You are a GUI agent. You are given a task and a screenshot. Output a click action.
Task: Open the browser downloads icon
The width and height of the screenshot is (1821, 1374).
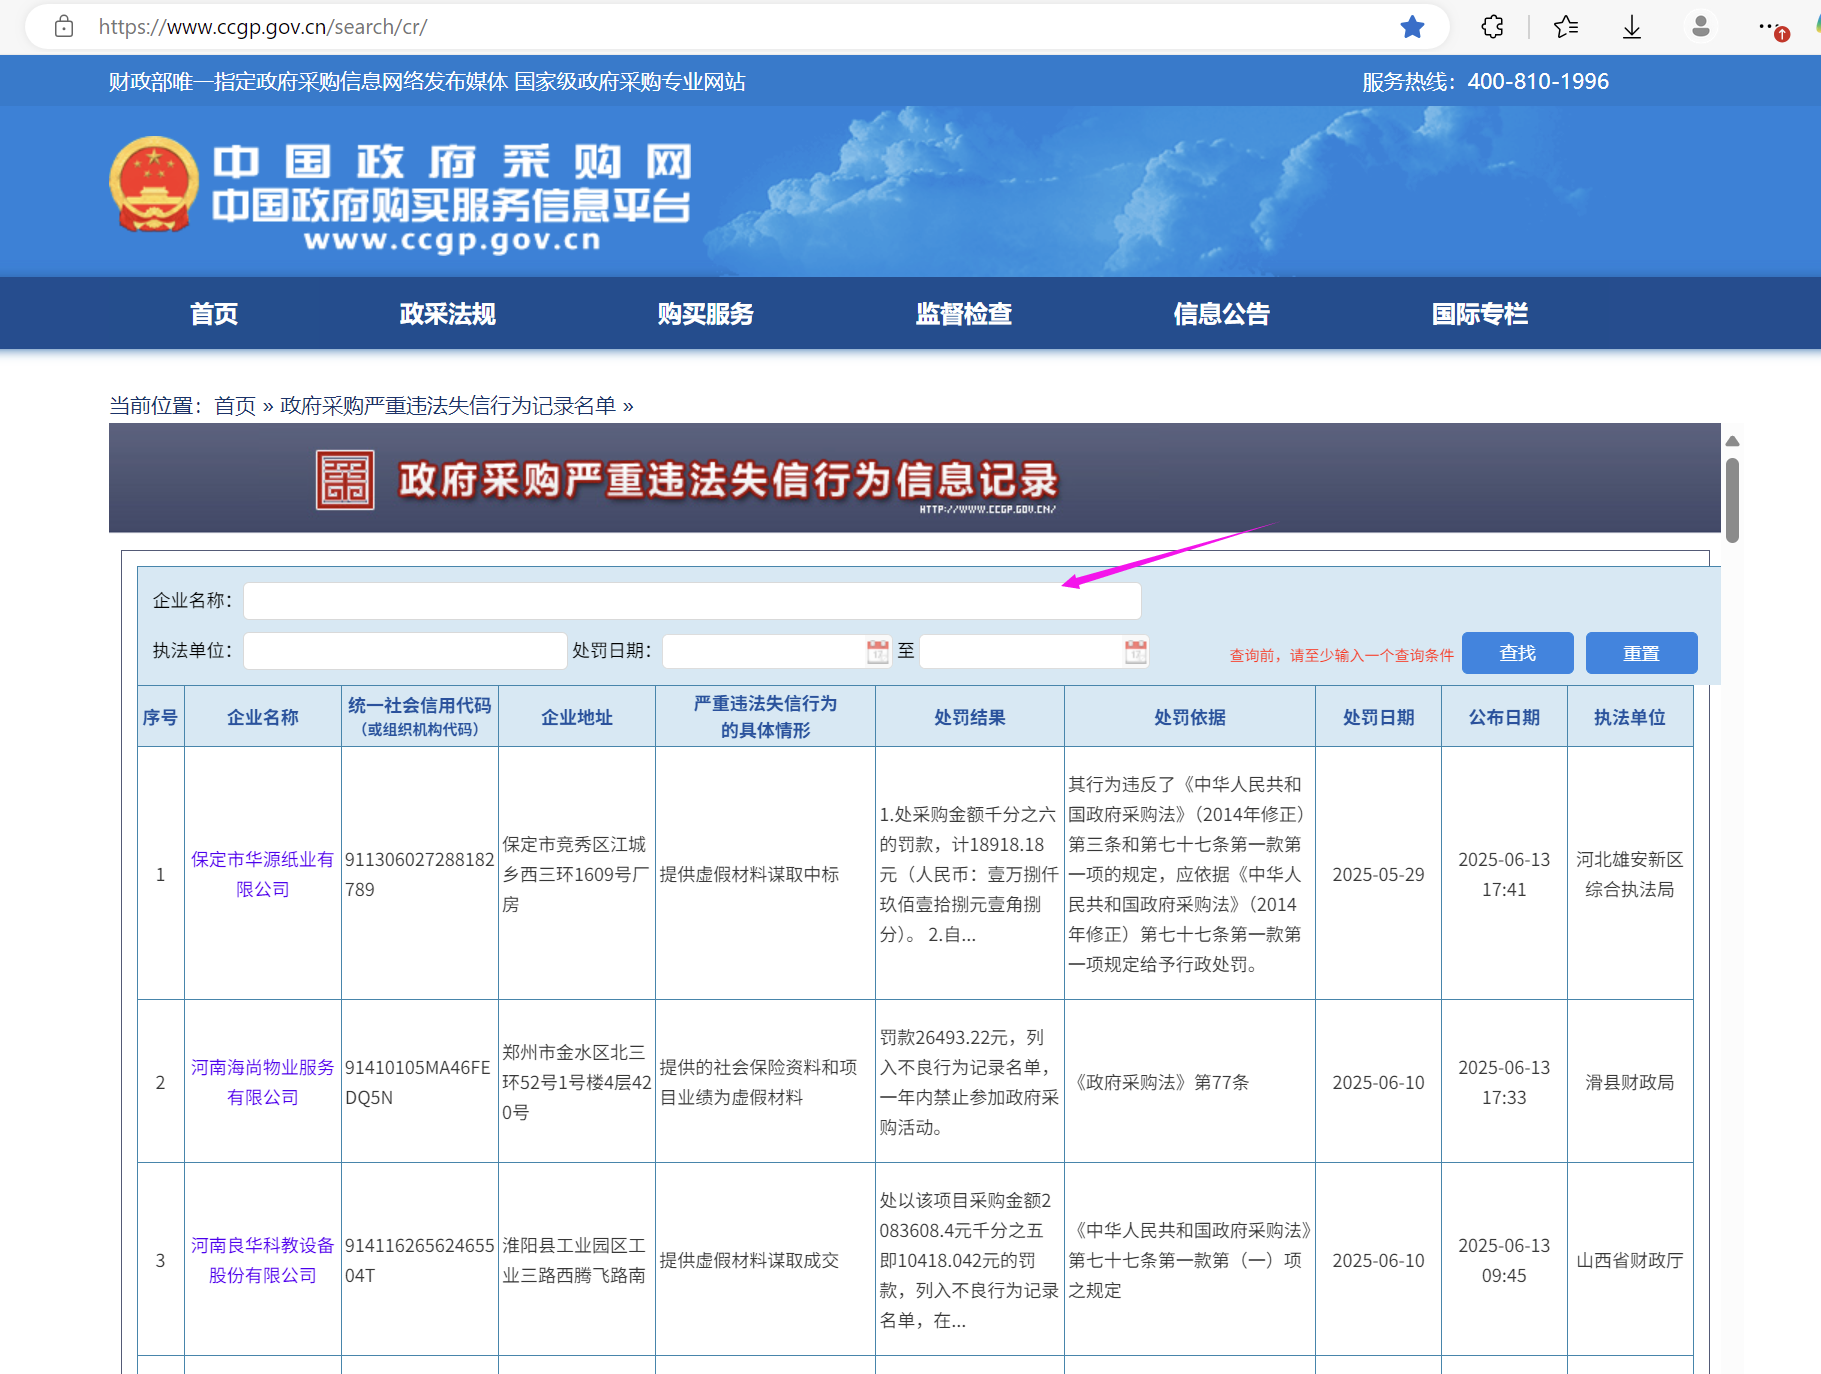(x=1631, y=27)
